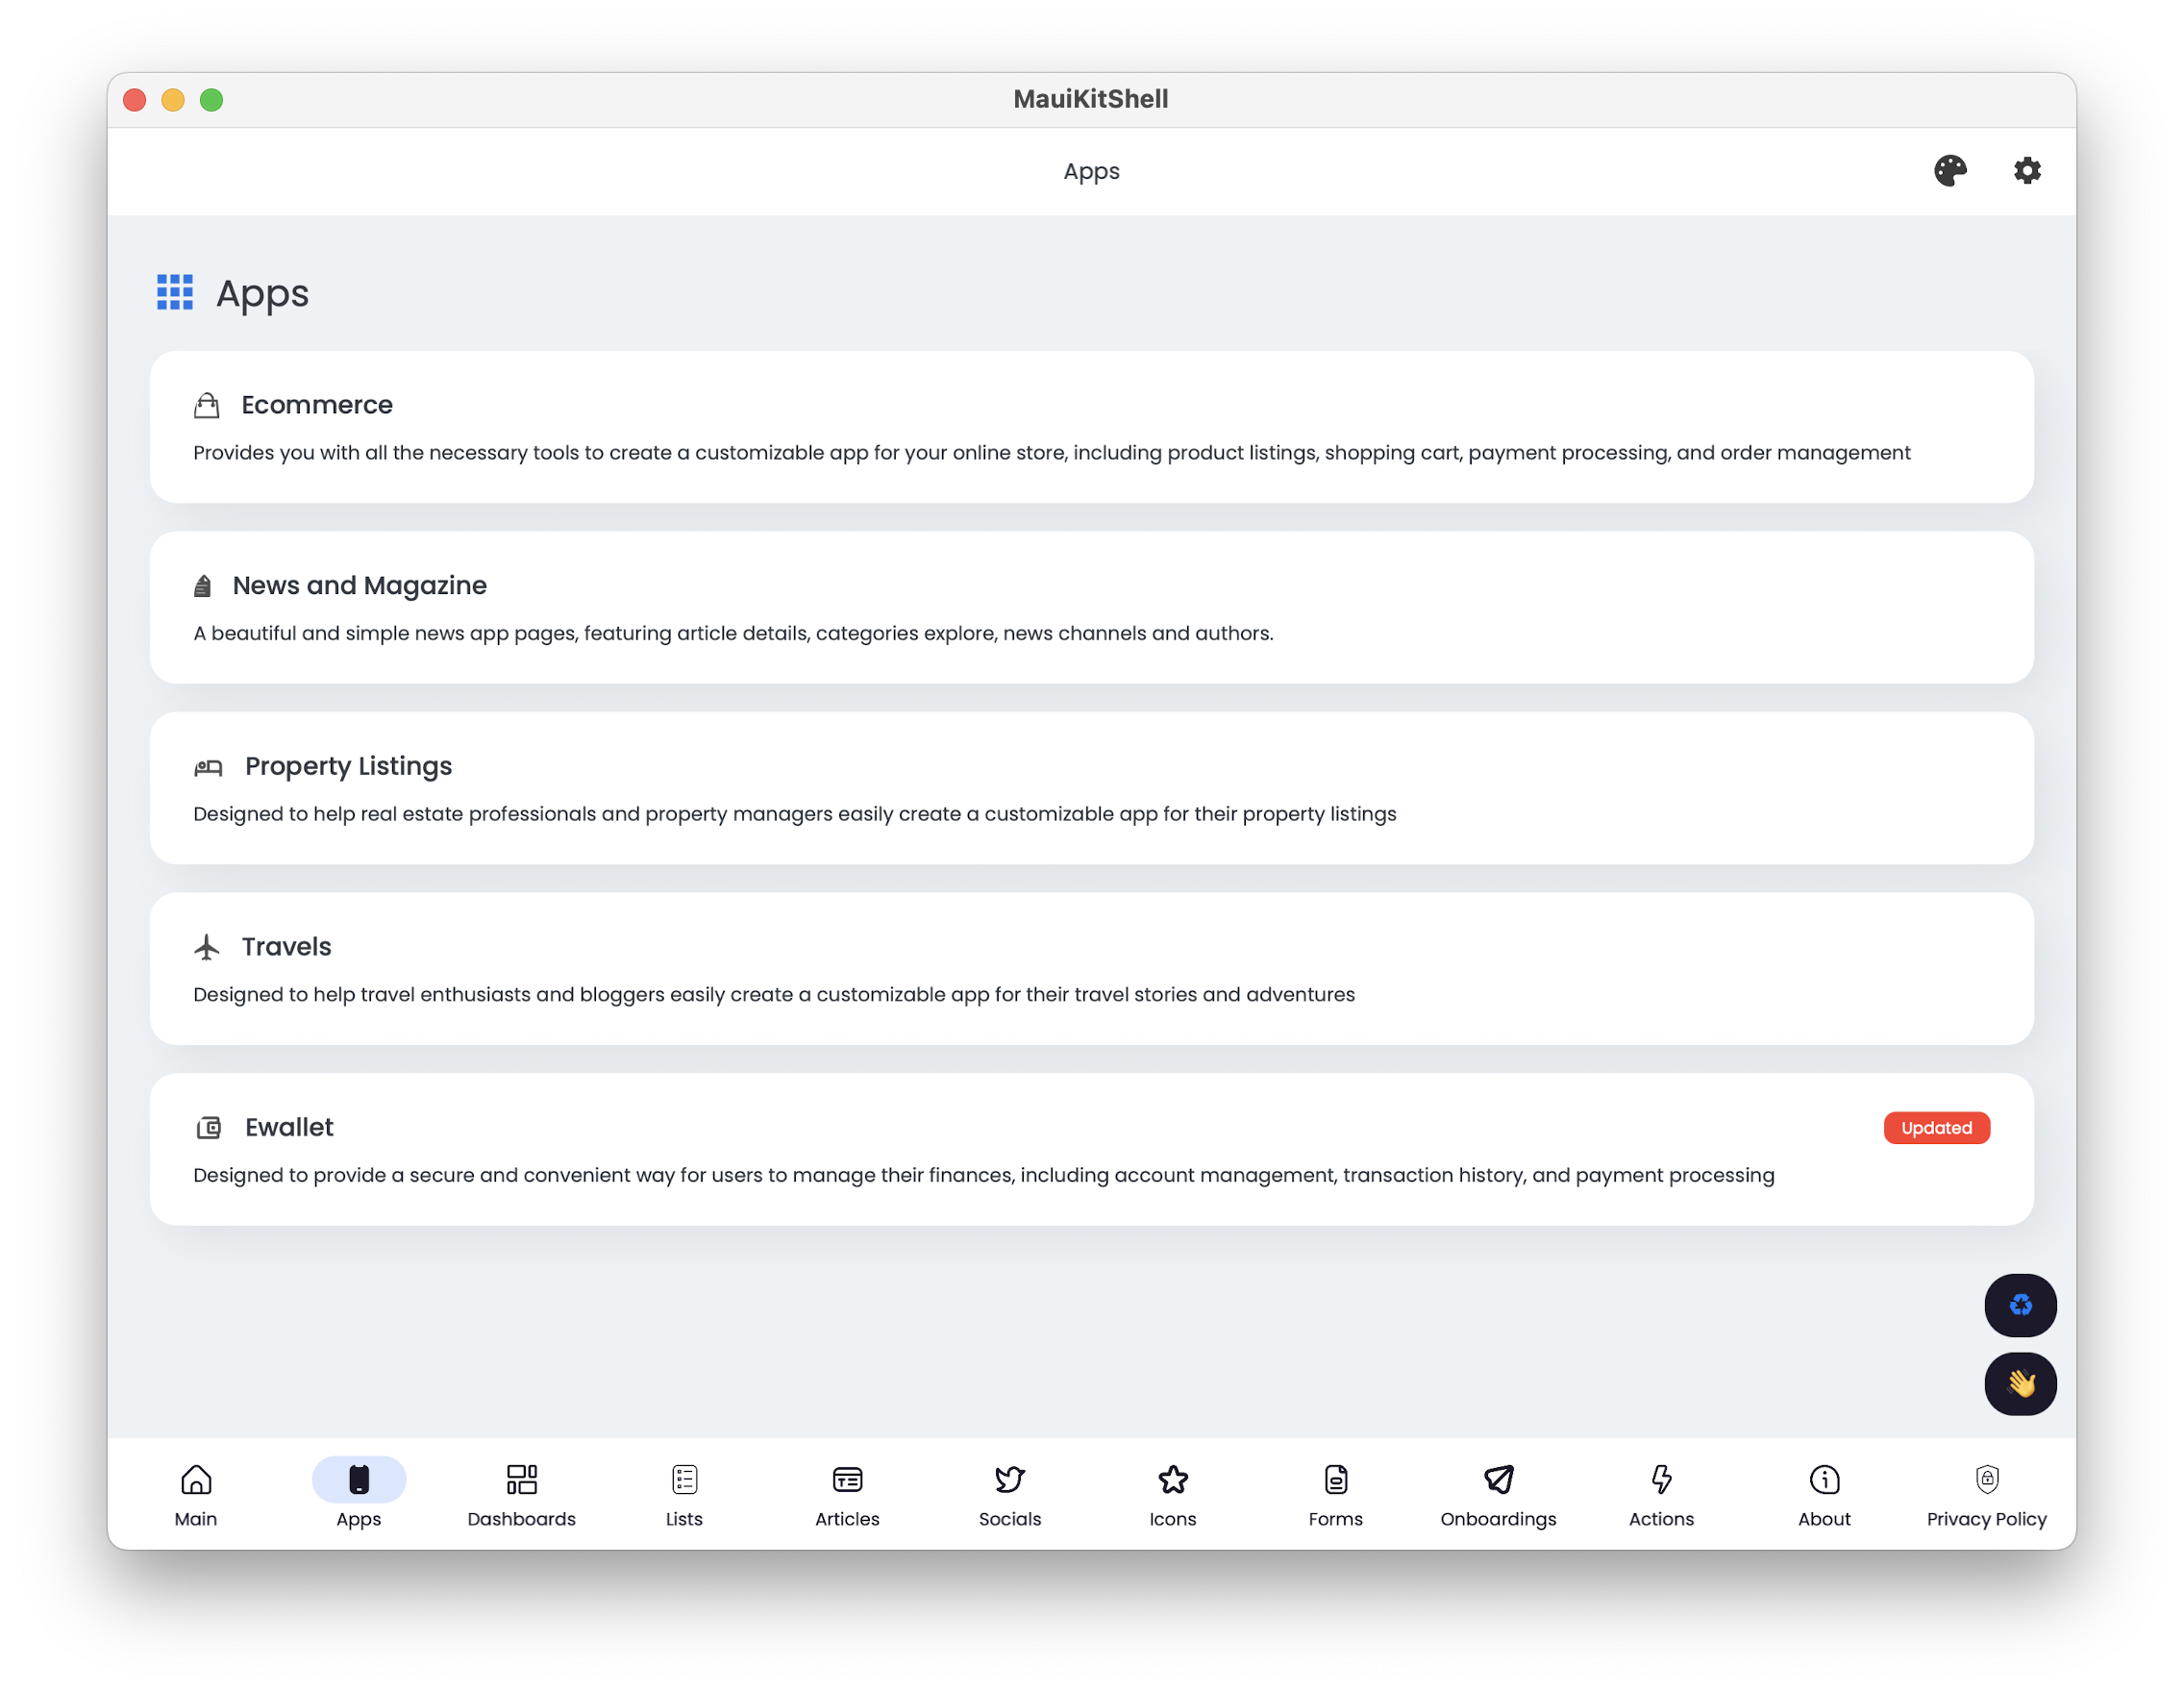Go to the Articles tab
Image resolution: width=2184 pixels, height=1692 pixels.
tap(847, 1495)
